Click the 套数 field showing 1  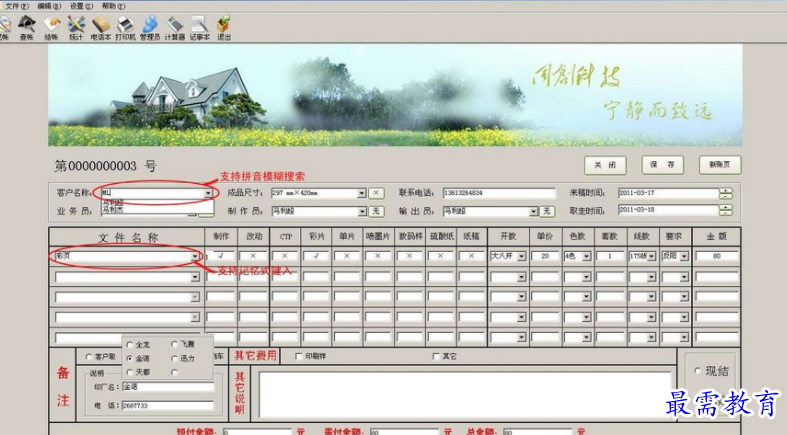609,256
